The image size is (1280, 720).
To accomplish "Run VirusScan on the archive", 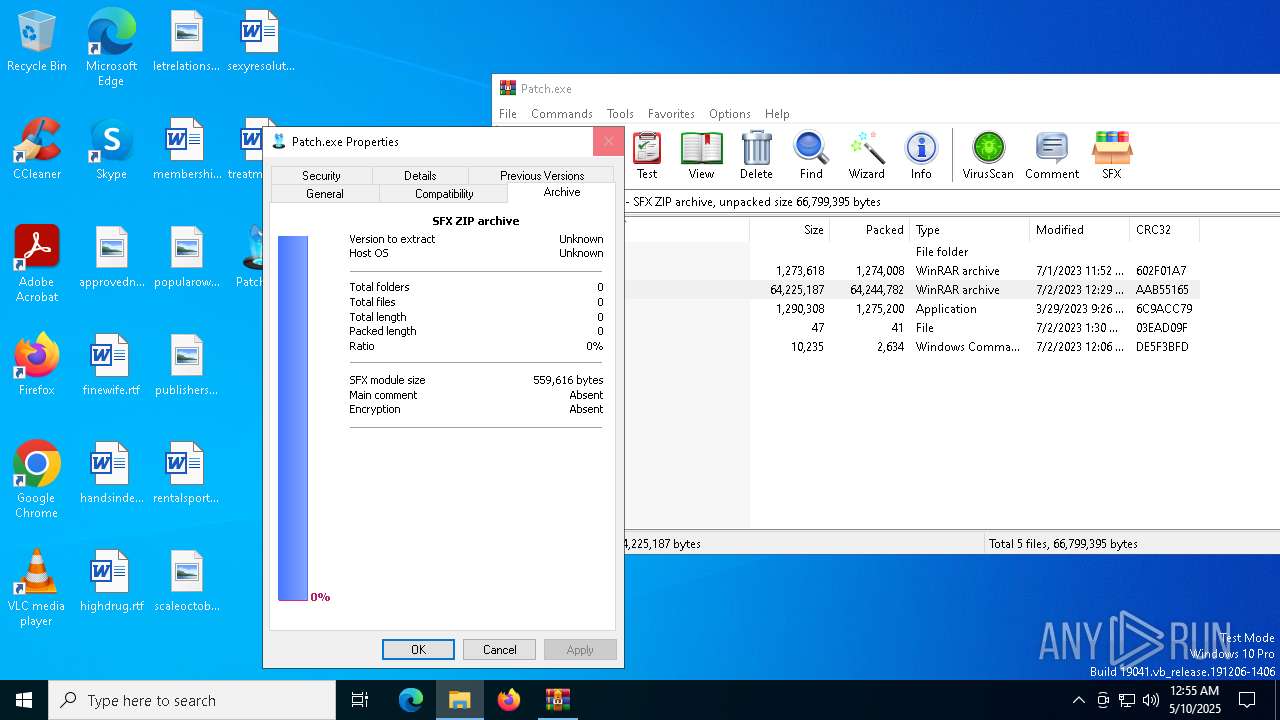I will click(988, 156).
